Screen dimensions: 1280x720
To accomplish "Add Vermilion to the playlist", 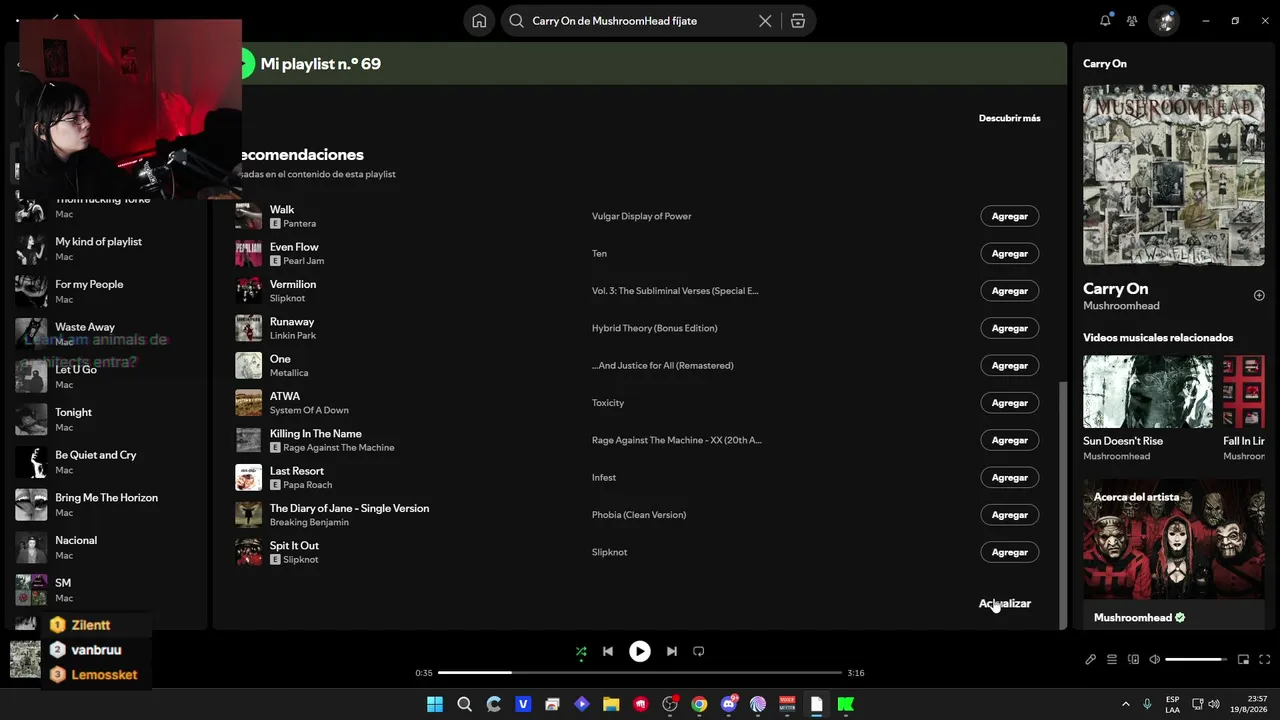I will click(x=1009, y=291).
